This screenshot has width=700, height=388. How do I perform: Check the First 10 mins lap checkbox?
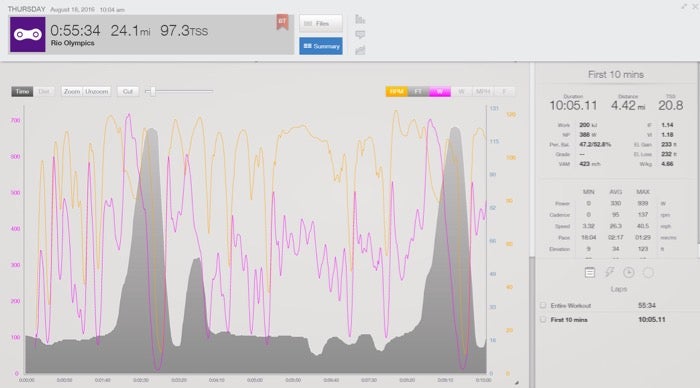543,320
